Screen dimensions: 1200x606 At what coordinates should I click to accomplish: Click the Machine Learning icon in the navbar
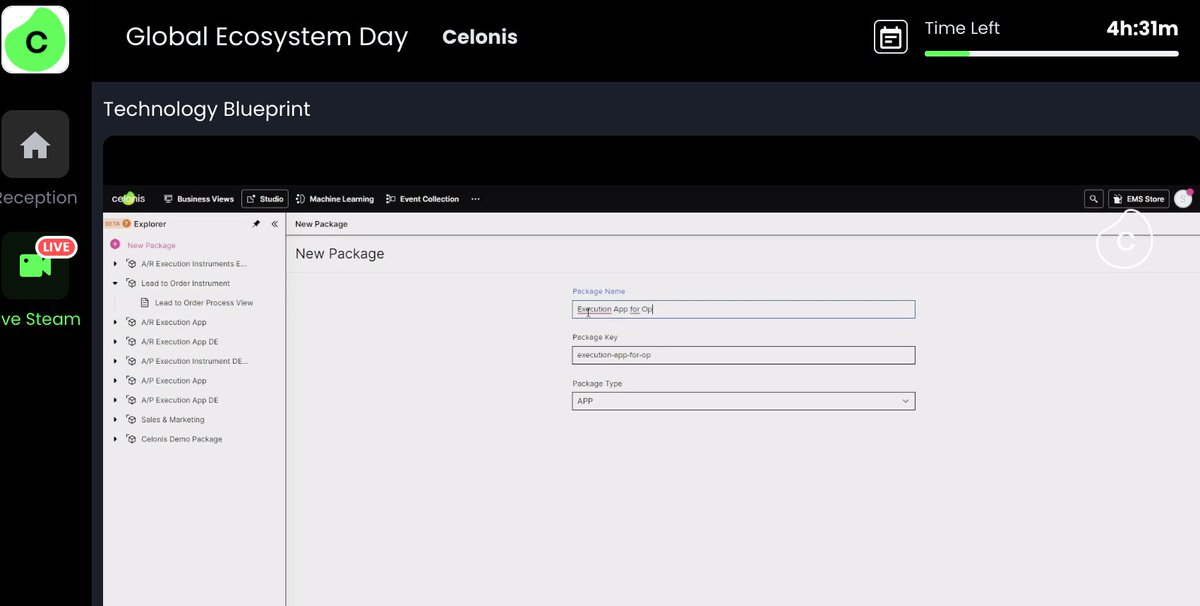tap(299, 198)
